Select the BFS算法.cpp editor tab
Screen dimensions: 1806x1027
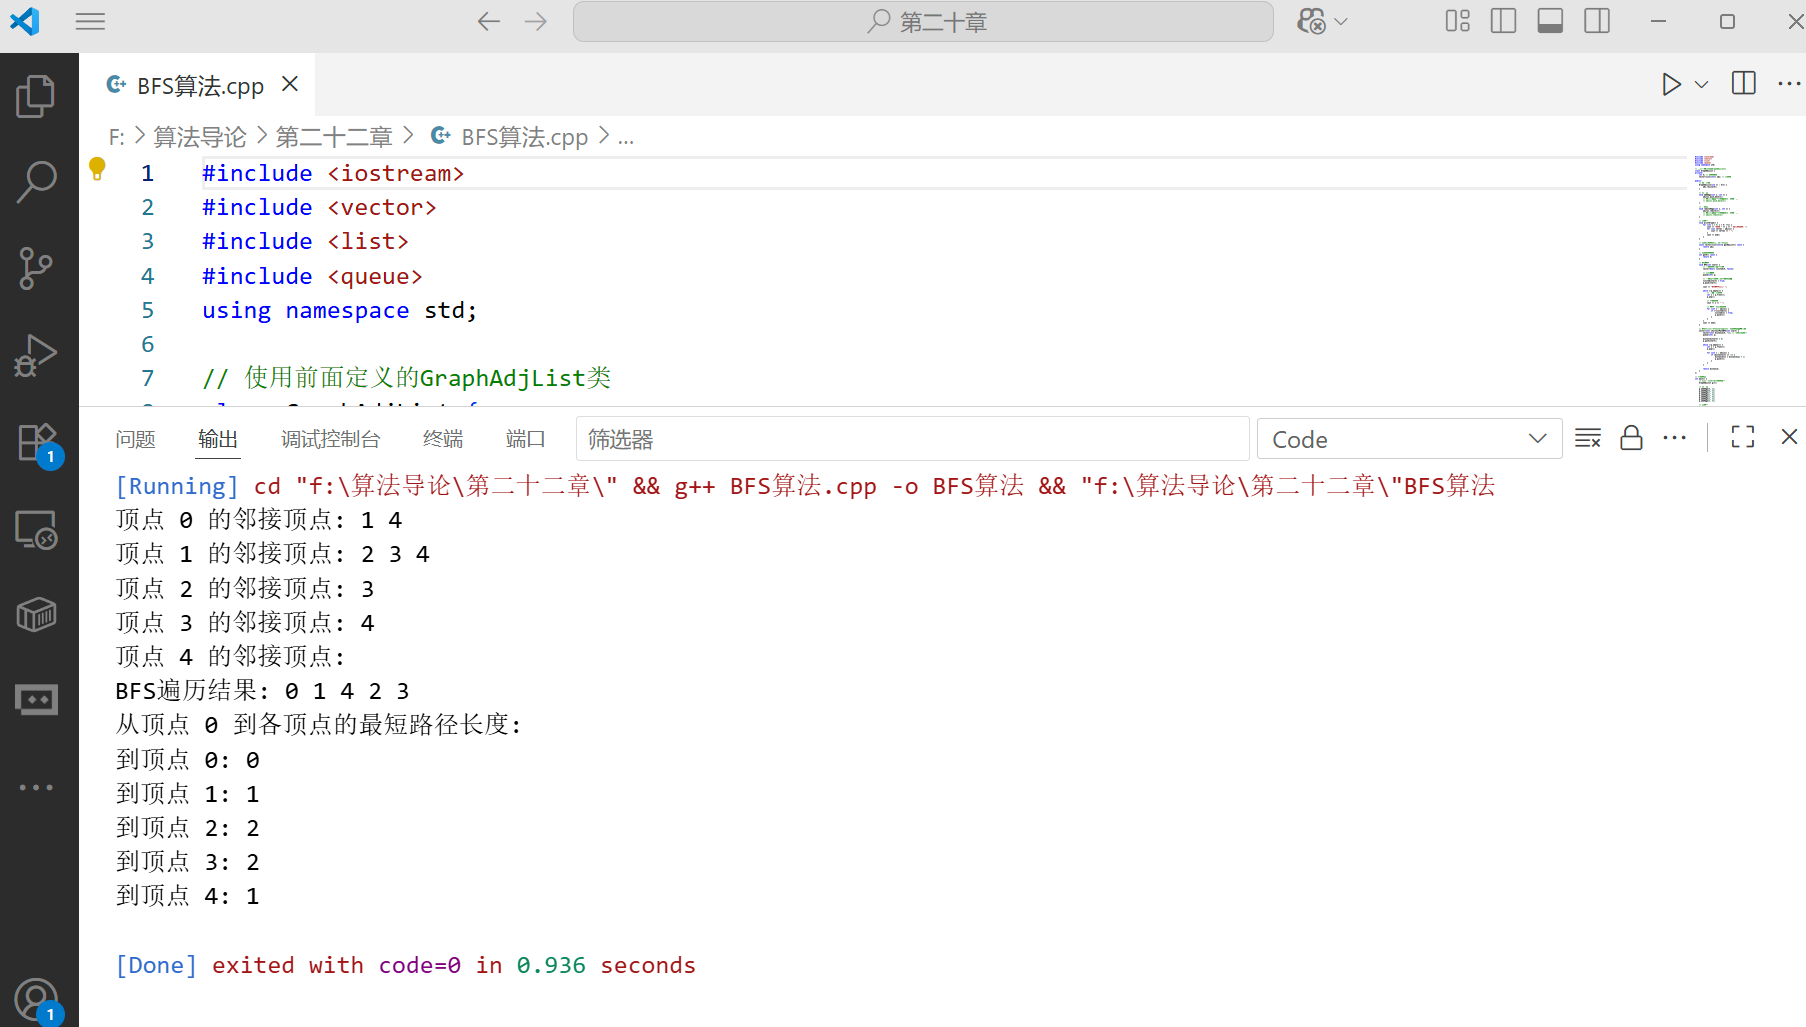[197, 85]
